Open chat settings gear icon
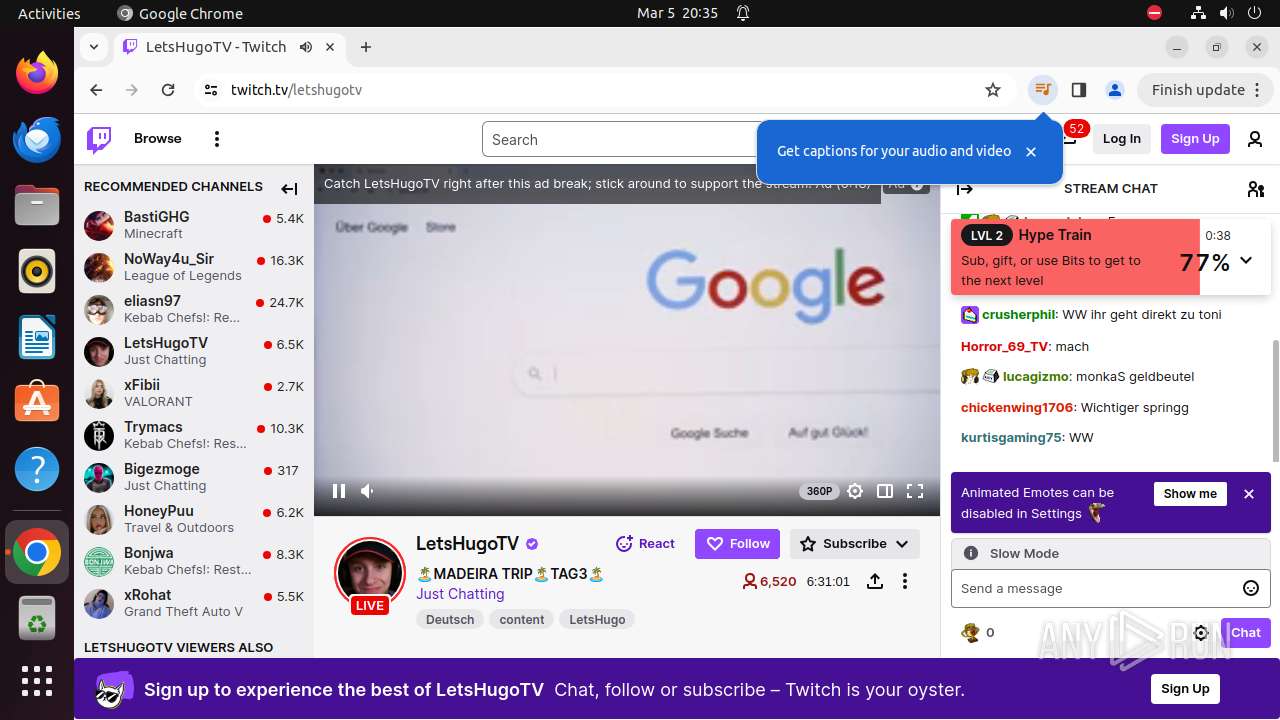1280x720 pixels. 1202,633
